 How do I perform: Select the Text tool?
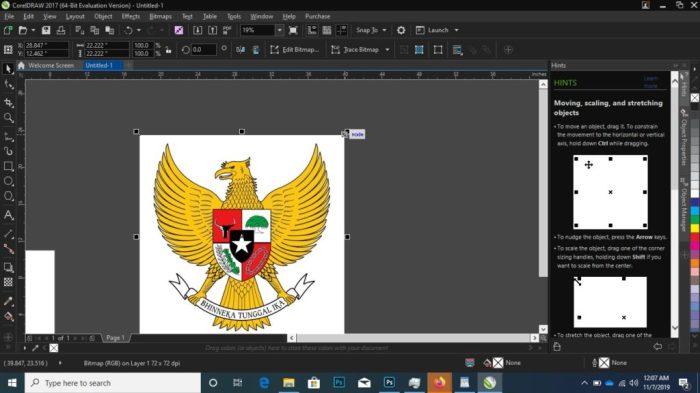8,215
